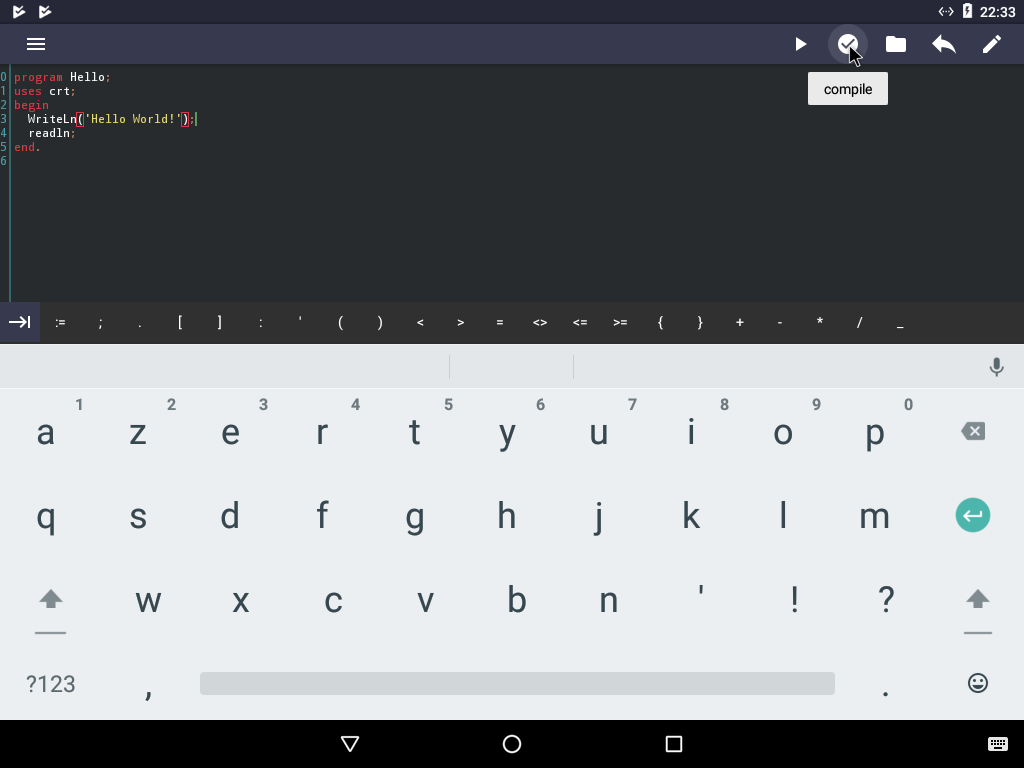This screenshot has height=768, width=1024.
Task: Switch to ?123 symbols keyboard
Action: pyautogui.click(x=50, y=684)
